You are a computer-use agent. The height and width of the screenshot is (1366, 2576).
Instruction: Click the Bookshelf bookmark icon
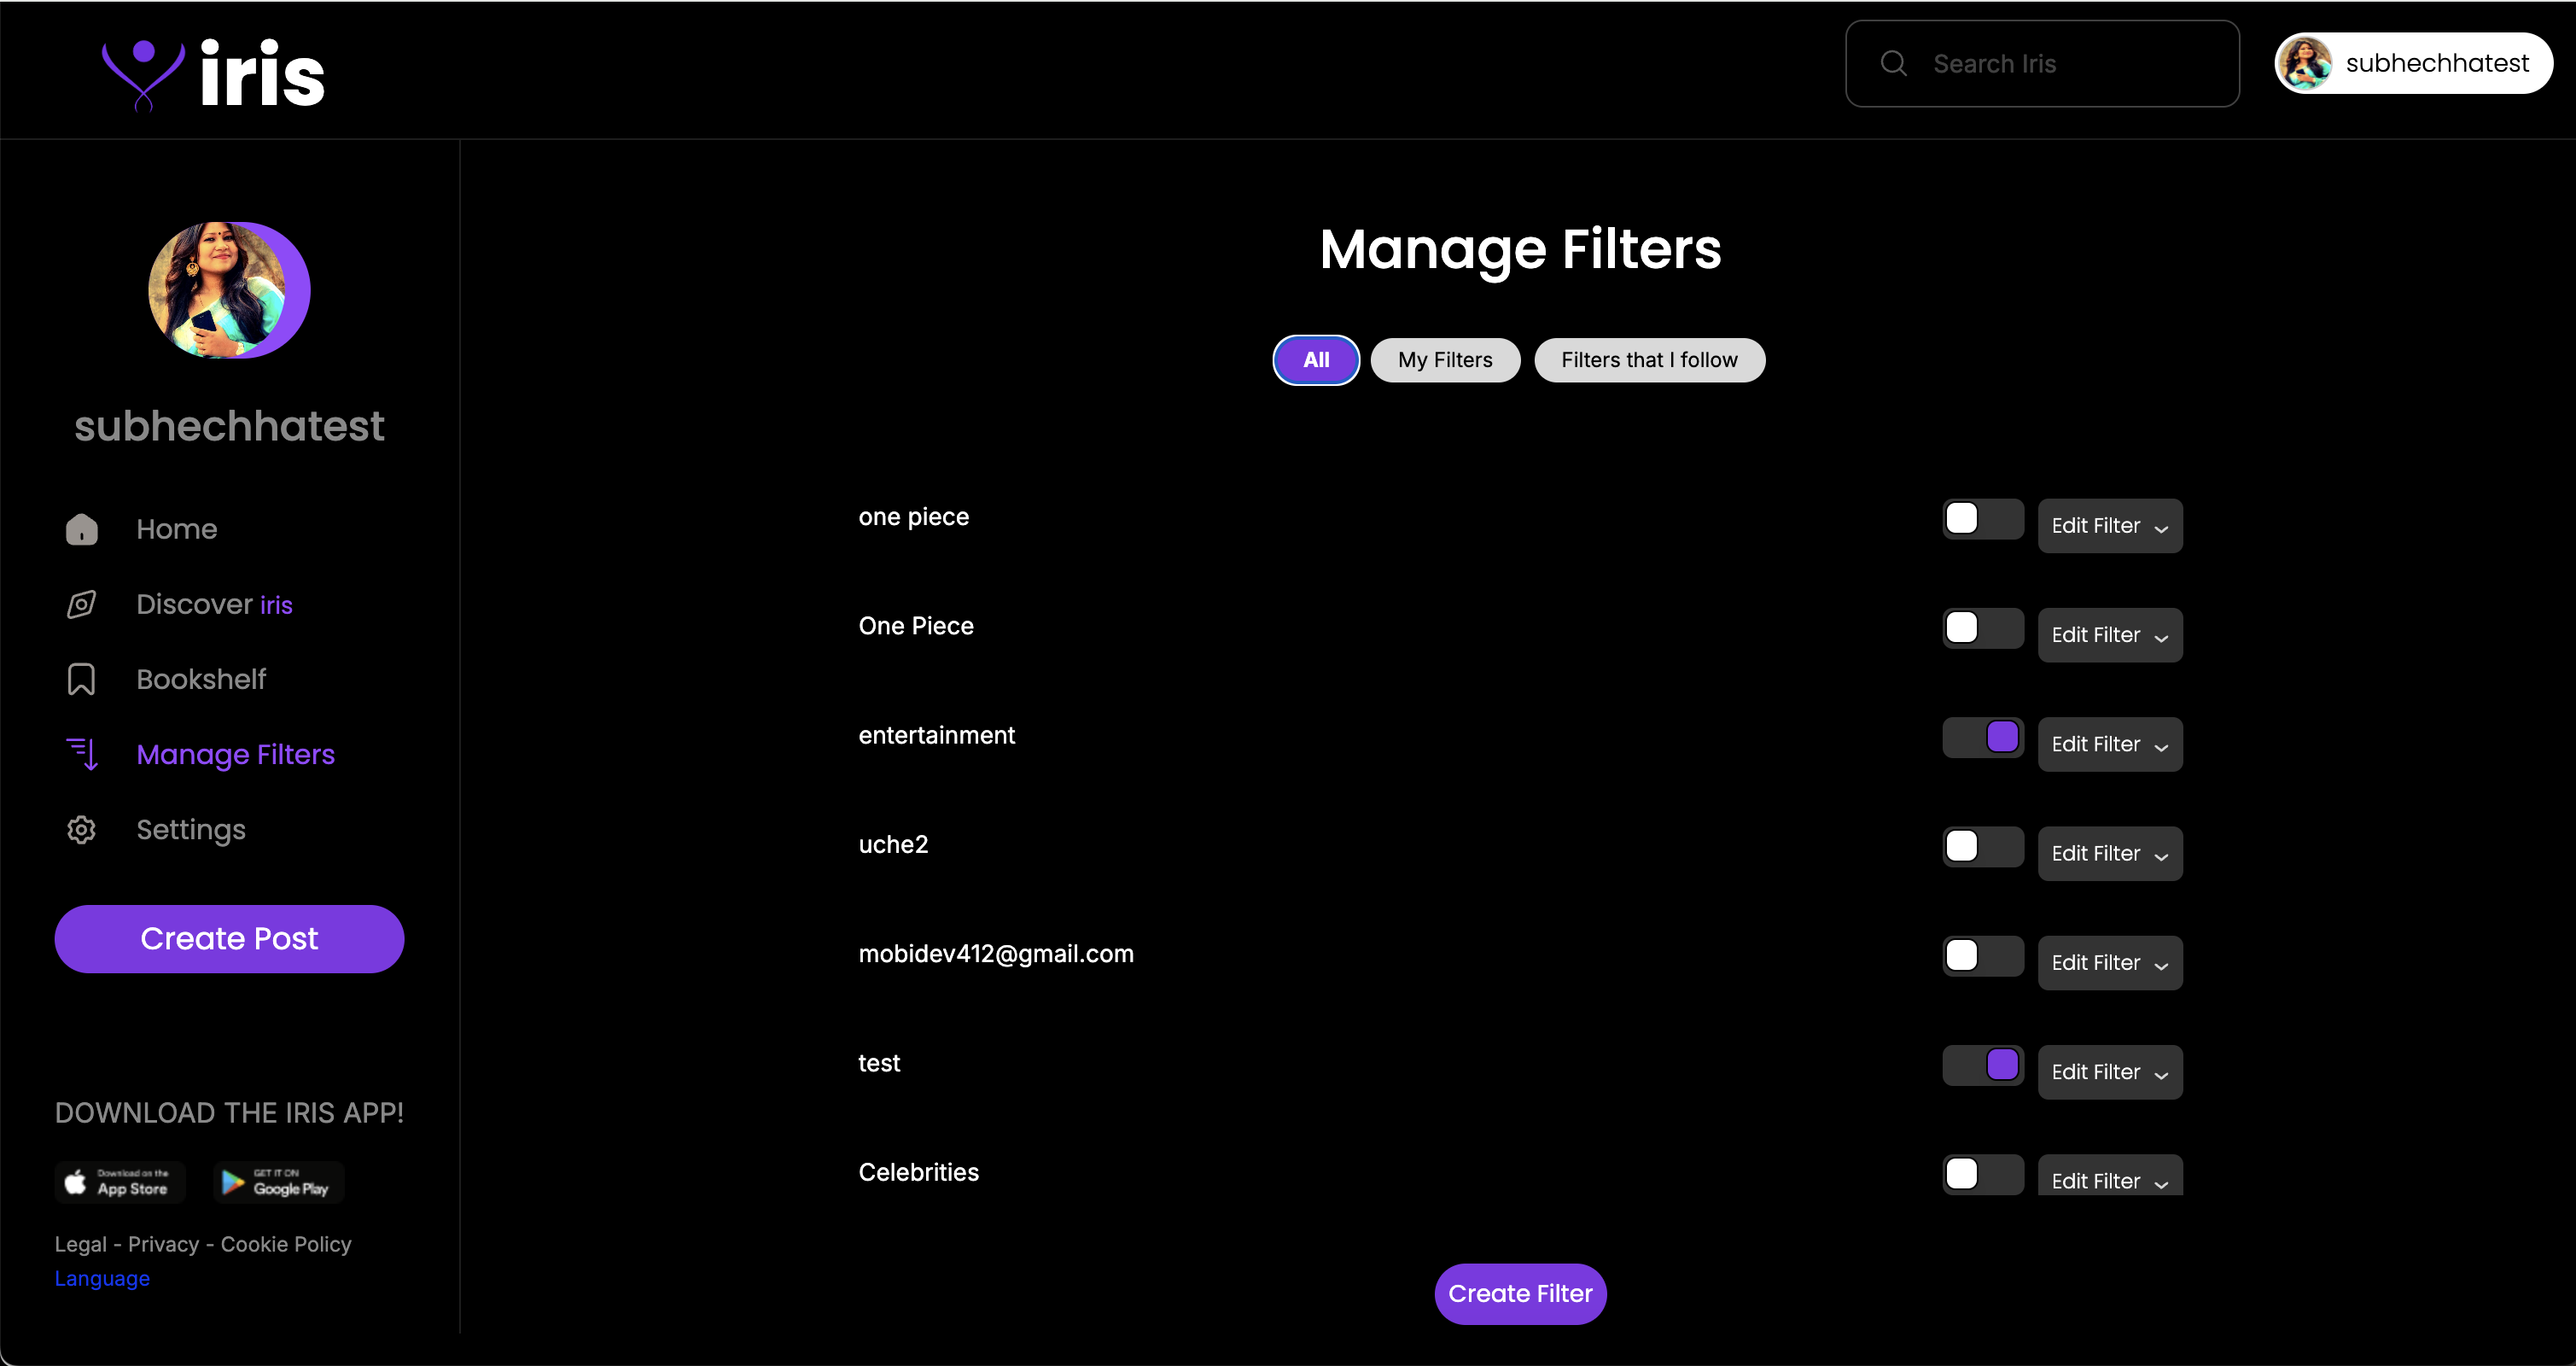[82, 679]
